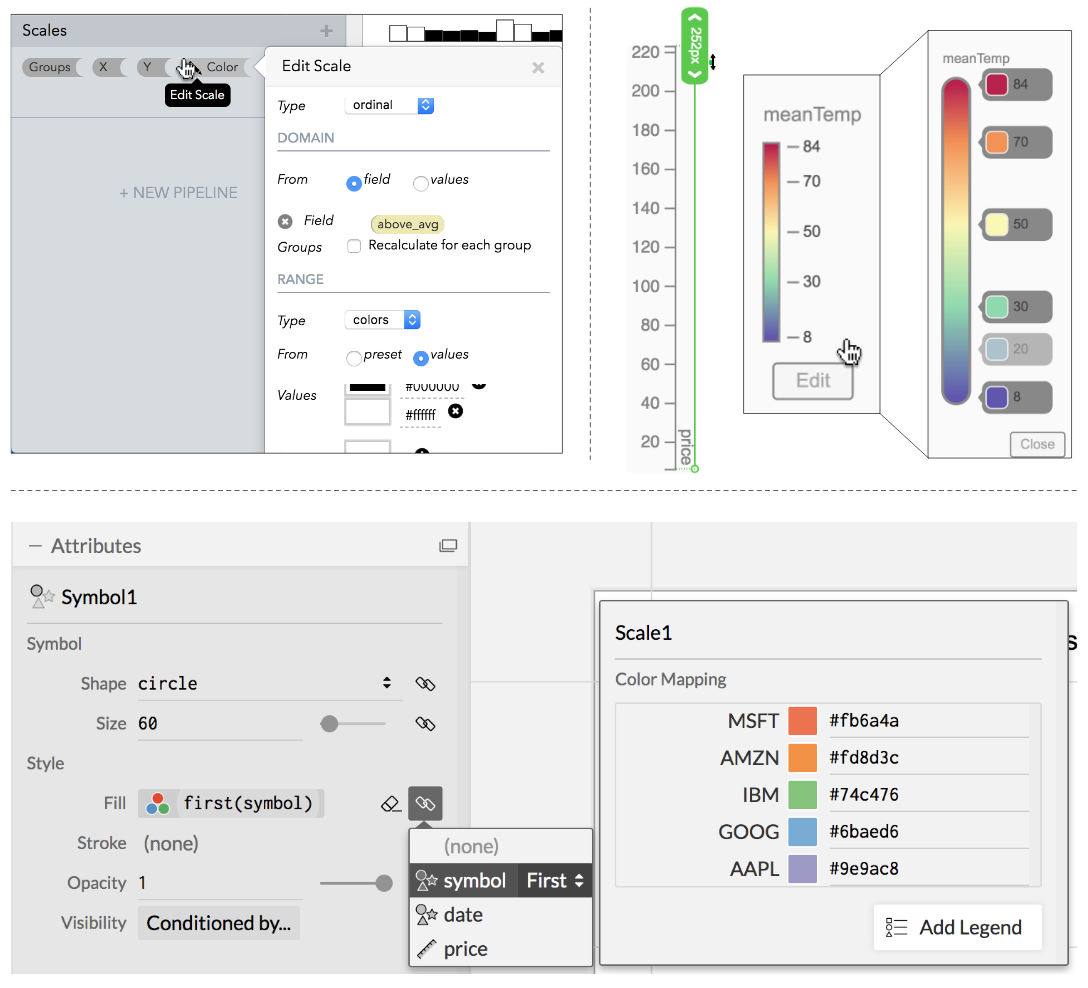This screenshot has height=988, width=1088.
Task: Choose range From preset radio
Action: [x=354, y=358]
